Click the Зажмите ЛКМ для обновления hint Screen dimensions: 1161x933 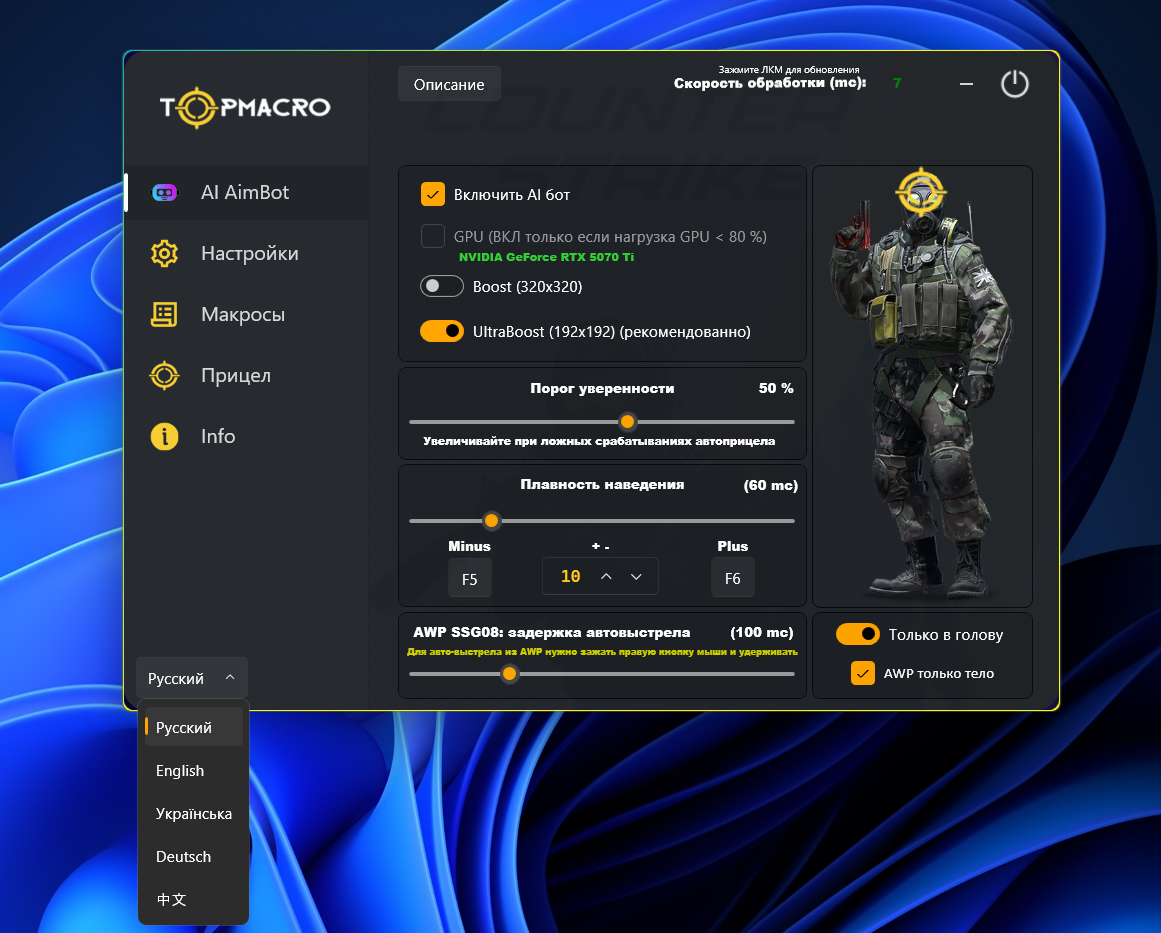point(789,70)
